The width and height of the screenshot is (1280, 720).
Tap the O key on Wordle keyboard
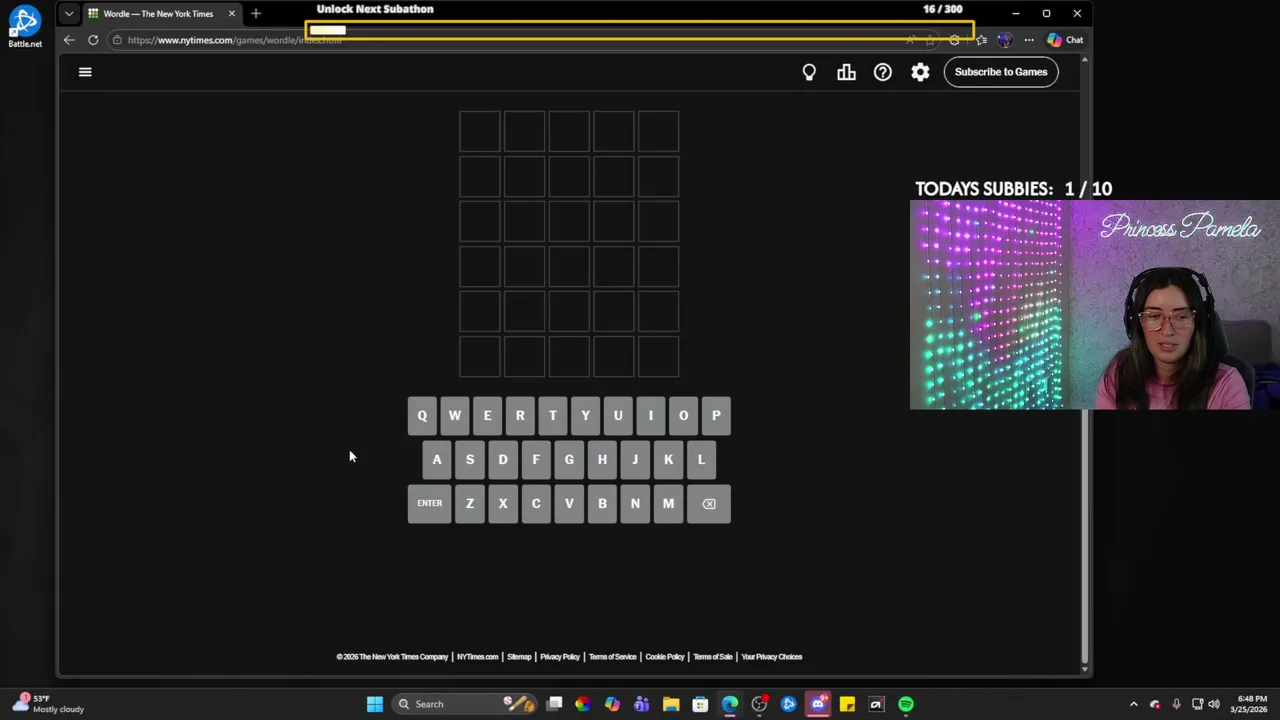[683, 416]
